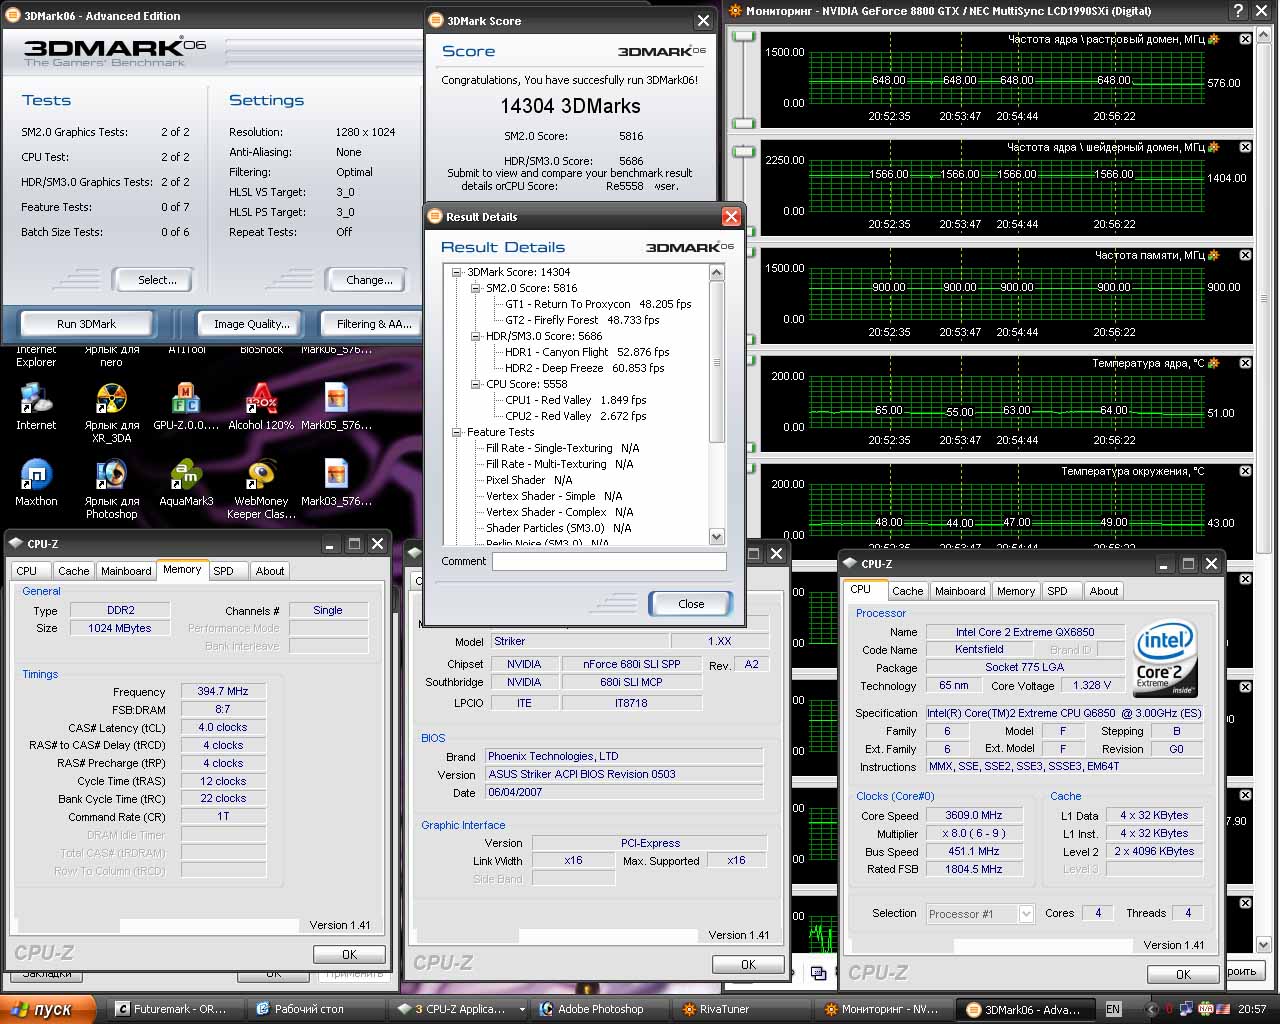Open the Ярлык для XR_3DA desktop shortcut
This screenshot has width=1280, height=1024.
click(111, 413)
